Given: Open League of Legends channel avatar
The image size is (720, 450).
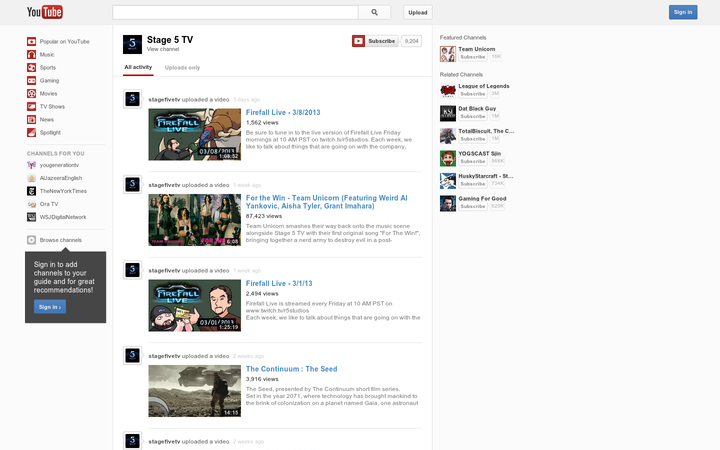Looking at the screenshot, I should coord(448,90).
